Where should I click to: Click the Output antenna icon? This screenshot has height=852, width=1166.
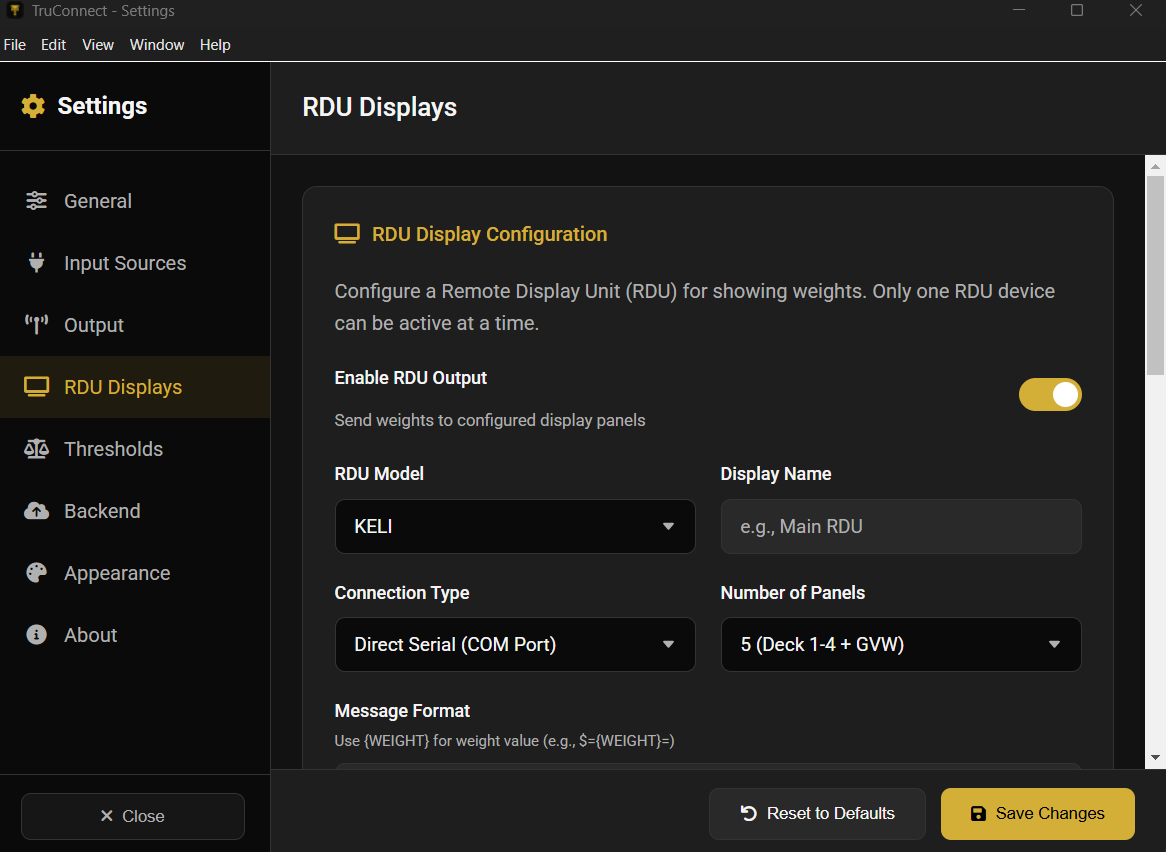[x=36, y=325]
